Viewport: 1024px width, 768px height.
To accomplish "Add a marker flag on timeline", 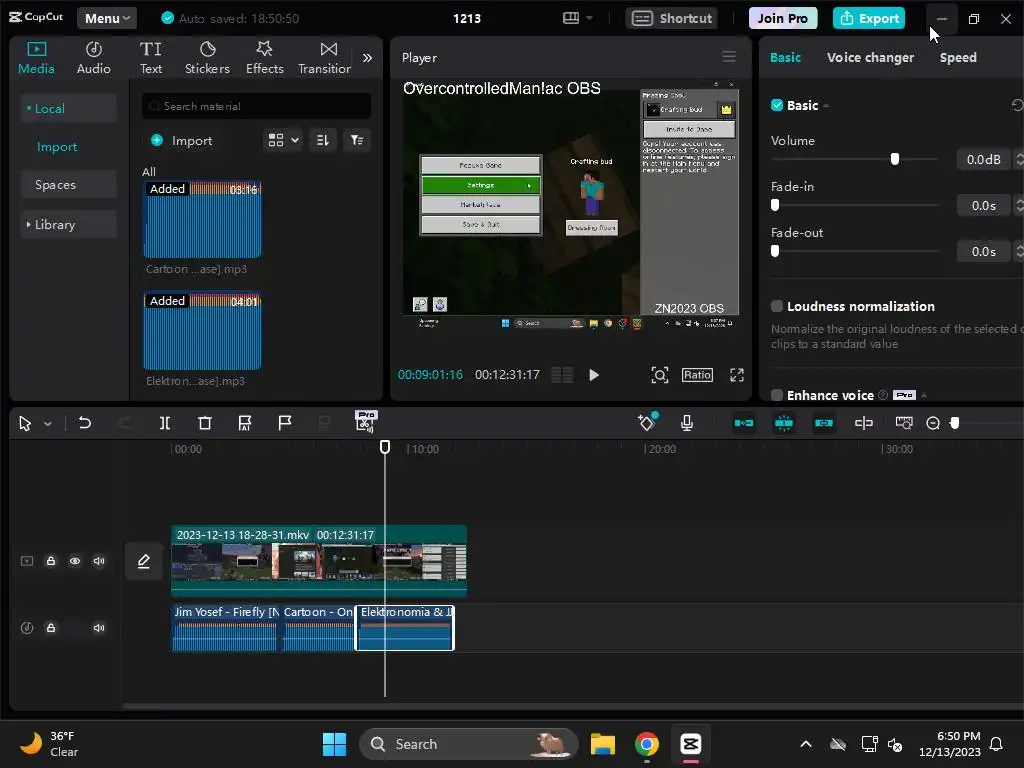I will 285,423.
